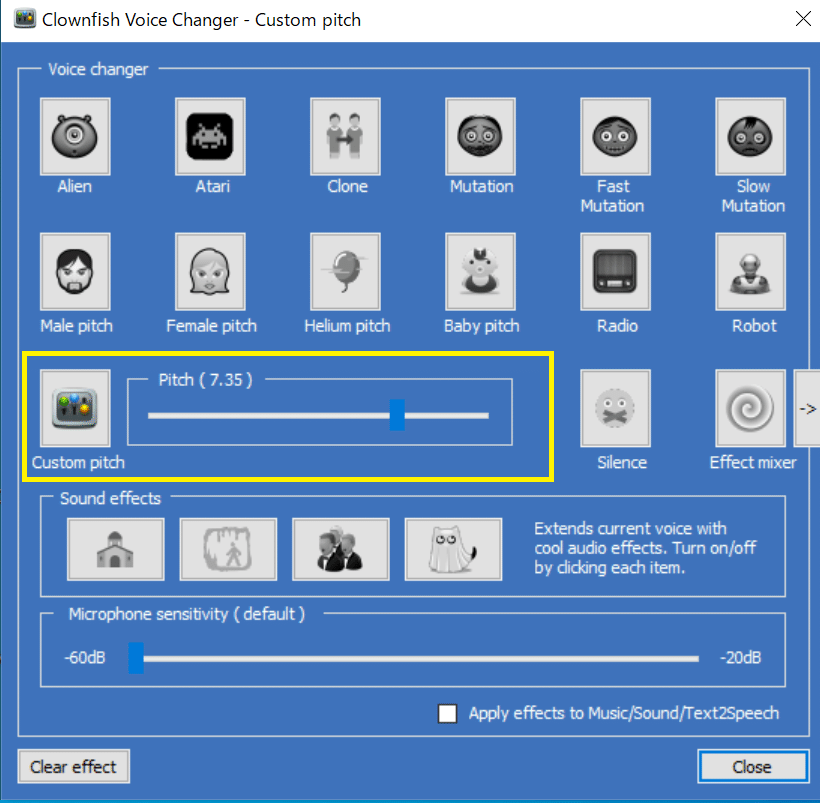Image resolution: width=820 pixels, height=803 pixels.
Task: Click the Pitch ( 7.35 ) value label
Action: (x=206, y=380)
